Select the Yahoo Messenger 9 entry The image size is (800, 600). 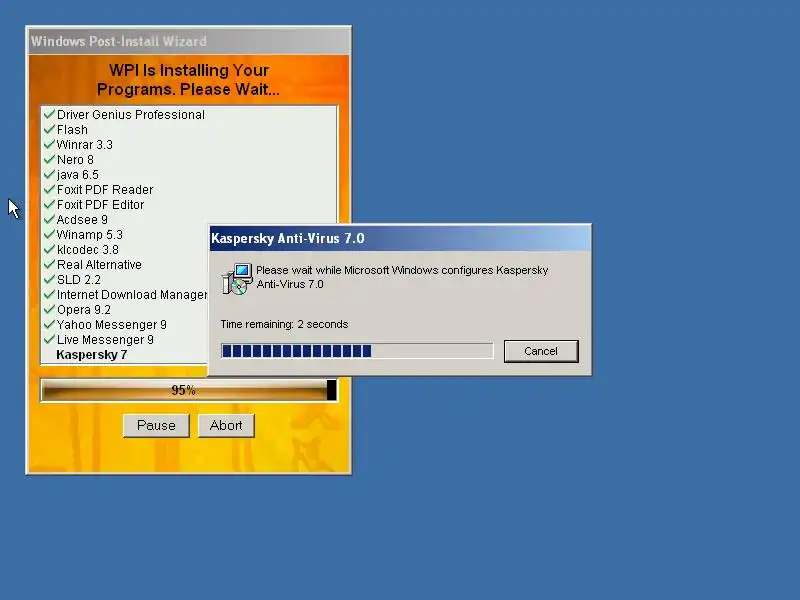111,325
